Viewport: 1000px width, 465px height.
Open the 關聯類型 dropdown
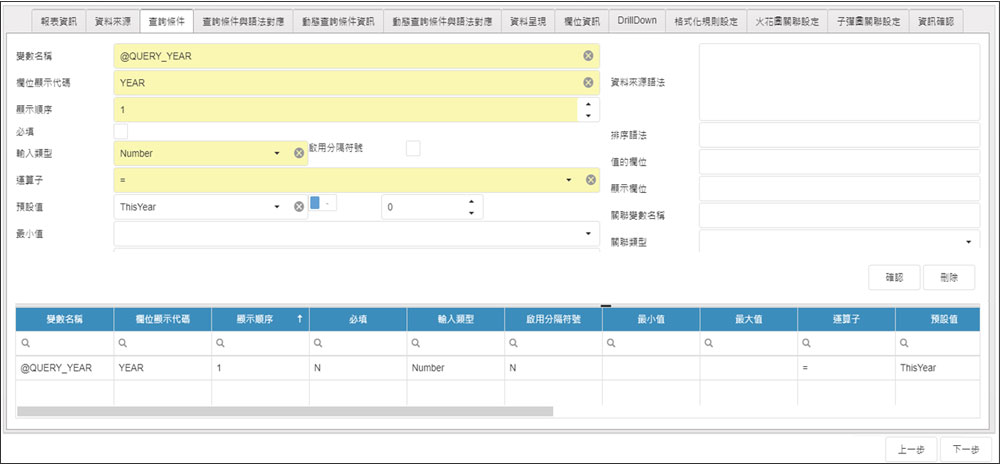point(969,242)
